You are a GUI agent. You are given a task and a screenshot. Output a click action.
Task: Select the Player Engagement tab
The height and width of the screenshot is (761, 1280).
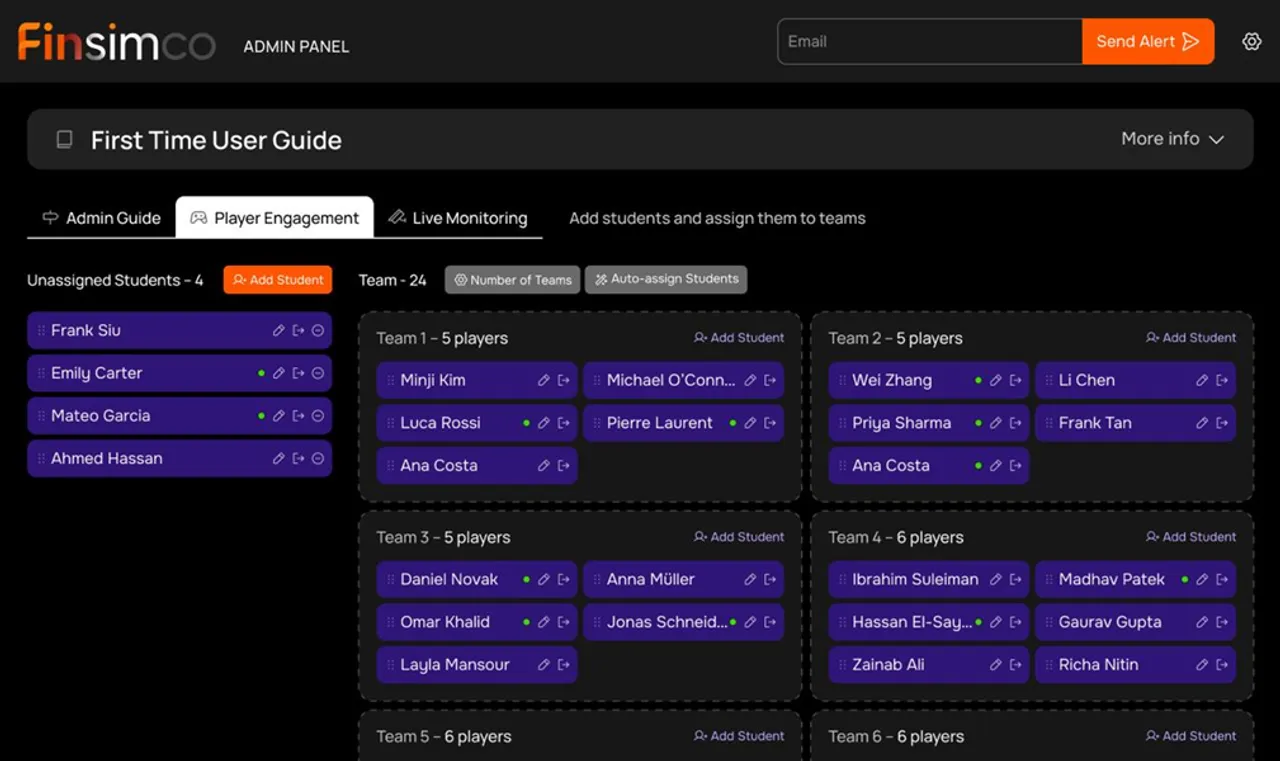pos(275,218)
